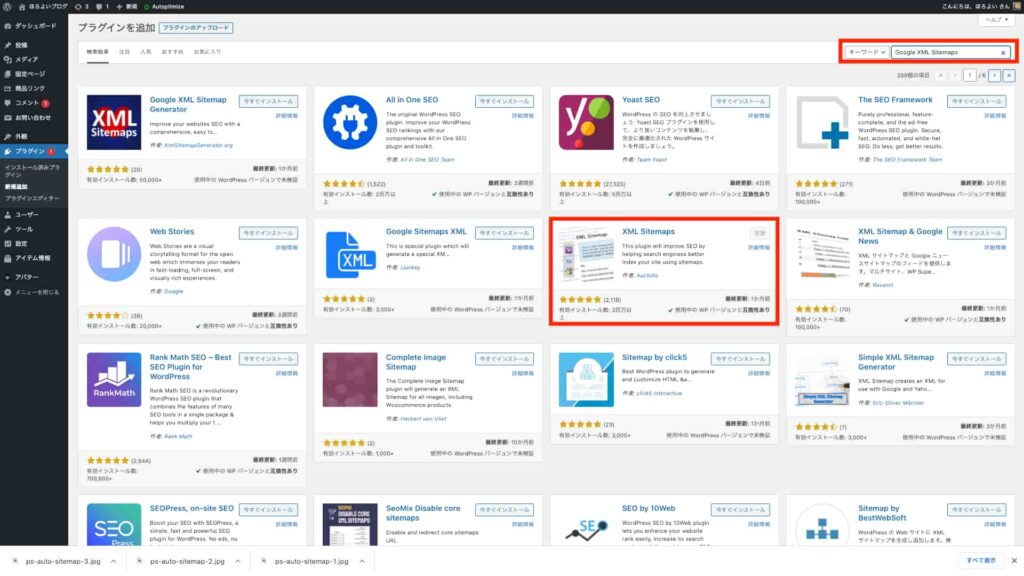The width and height of the screenshot is (1024, 576).
Task: Open the XML Sitemaps plugin thumbnail
Action: (586, 254)
